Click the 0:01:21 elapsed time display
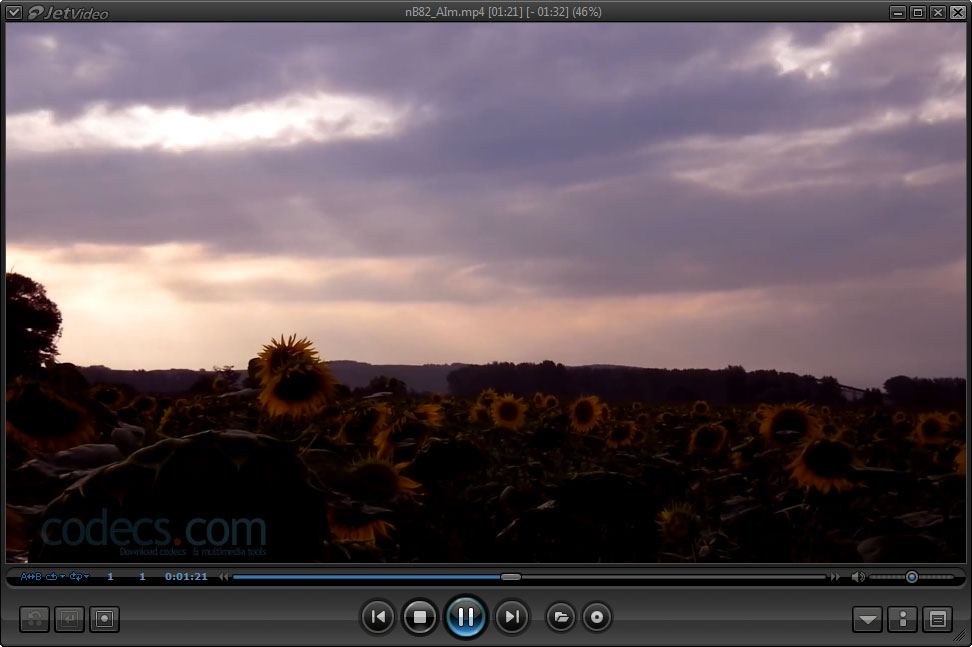The image size is (972, 647). [x=186, y=576]
